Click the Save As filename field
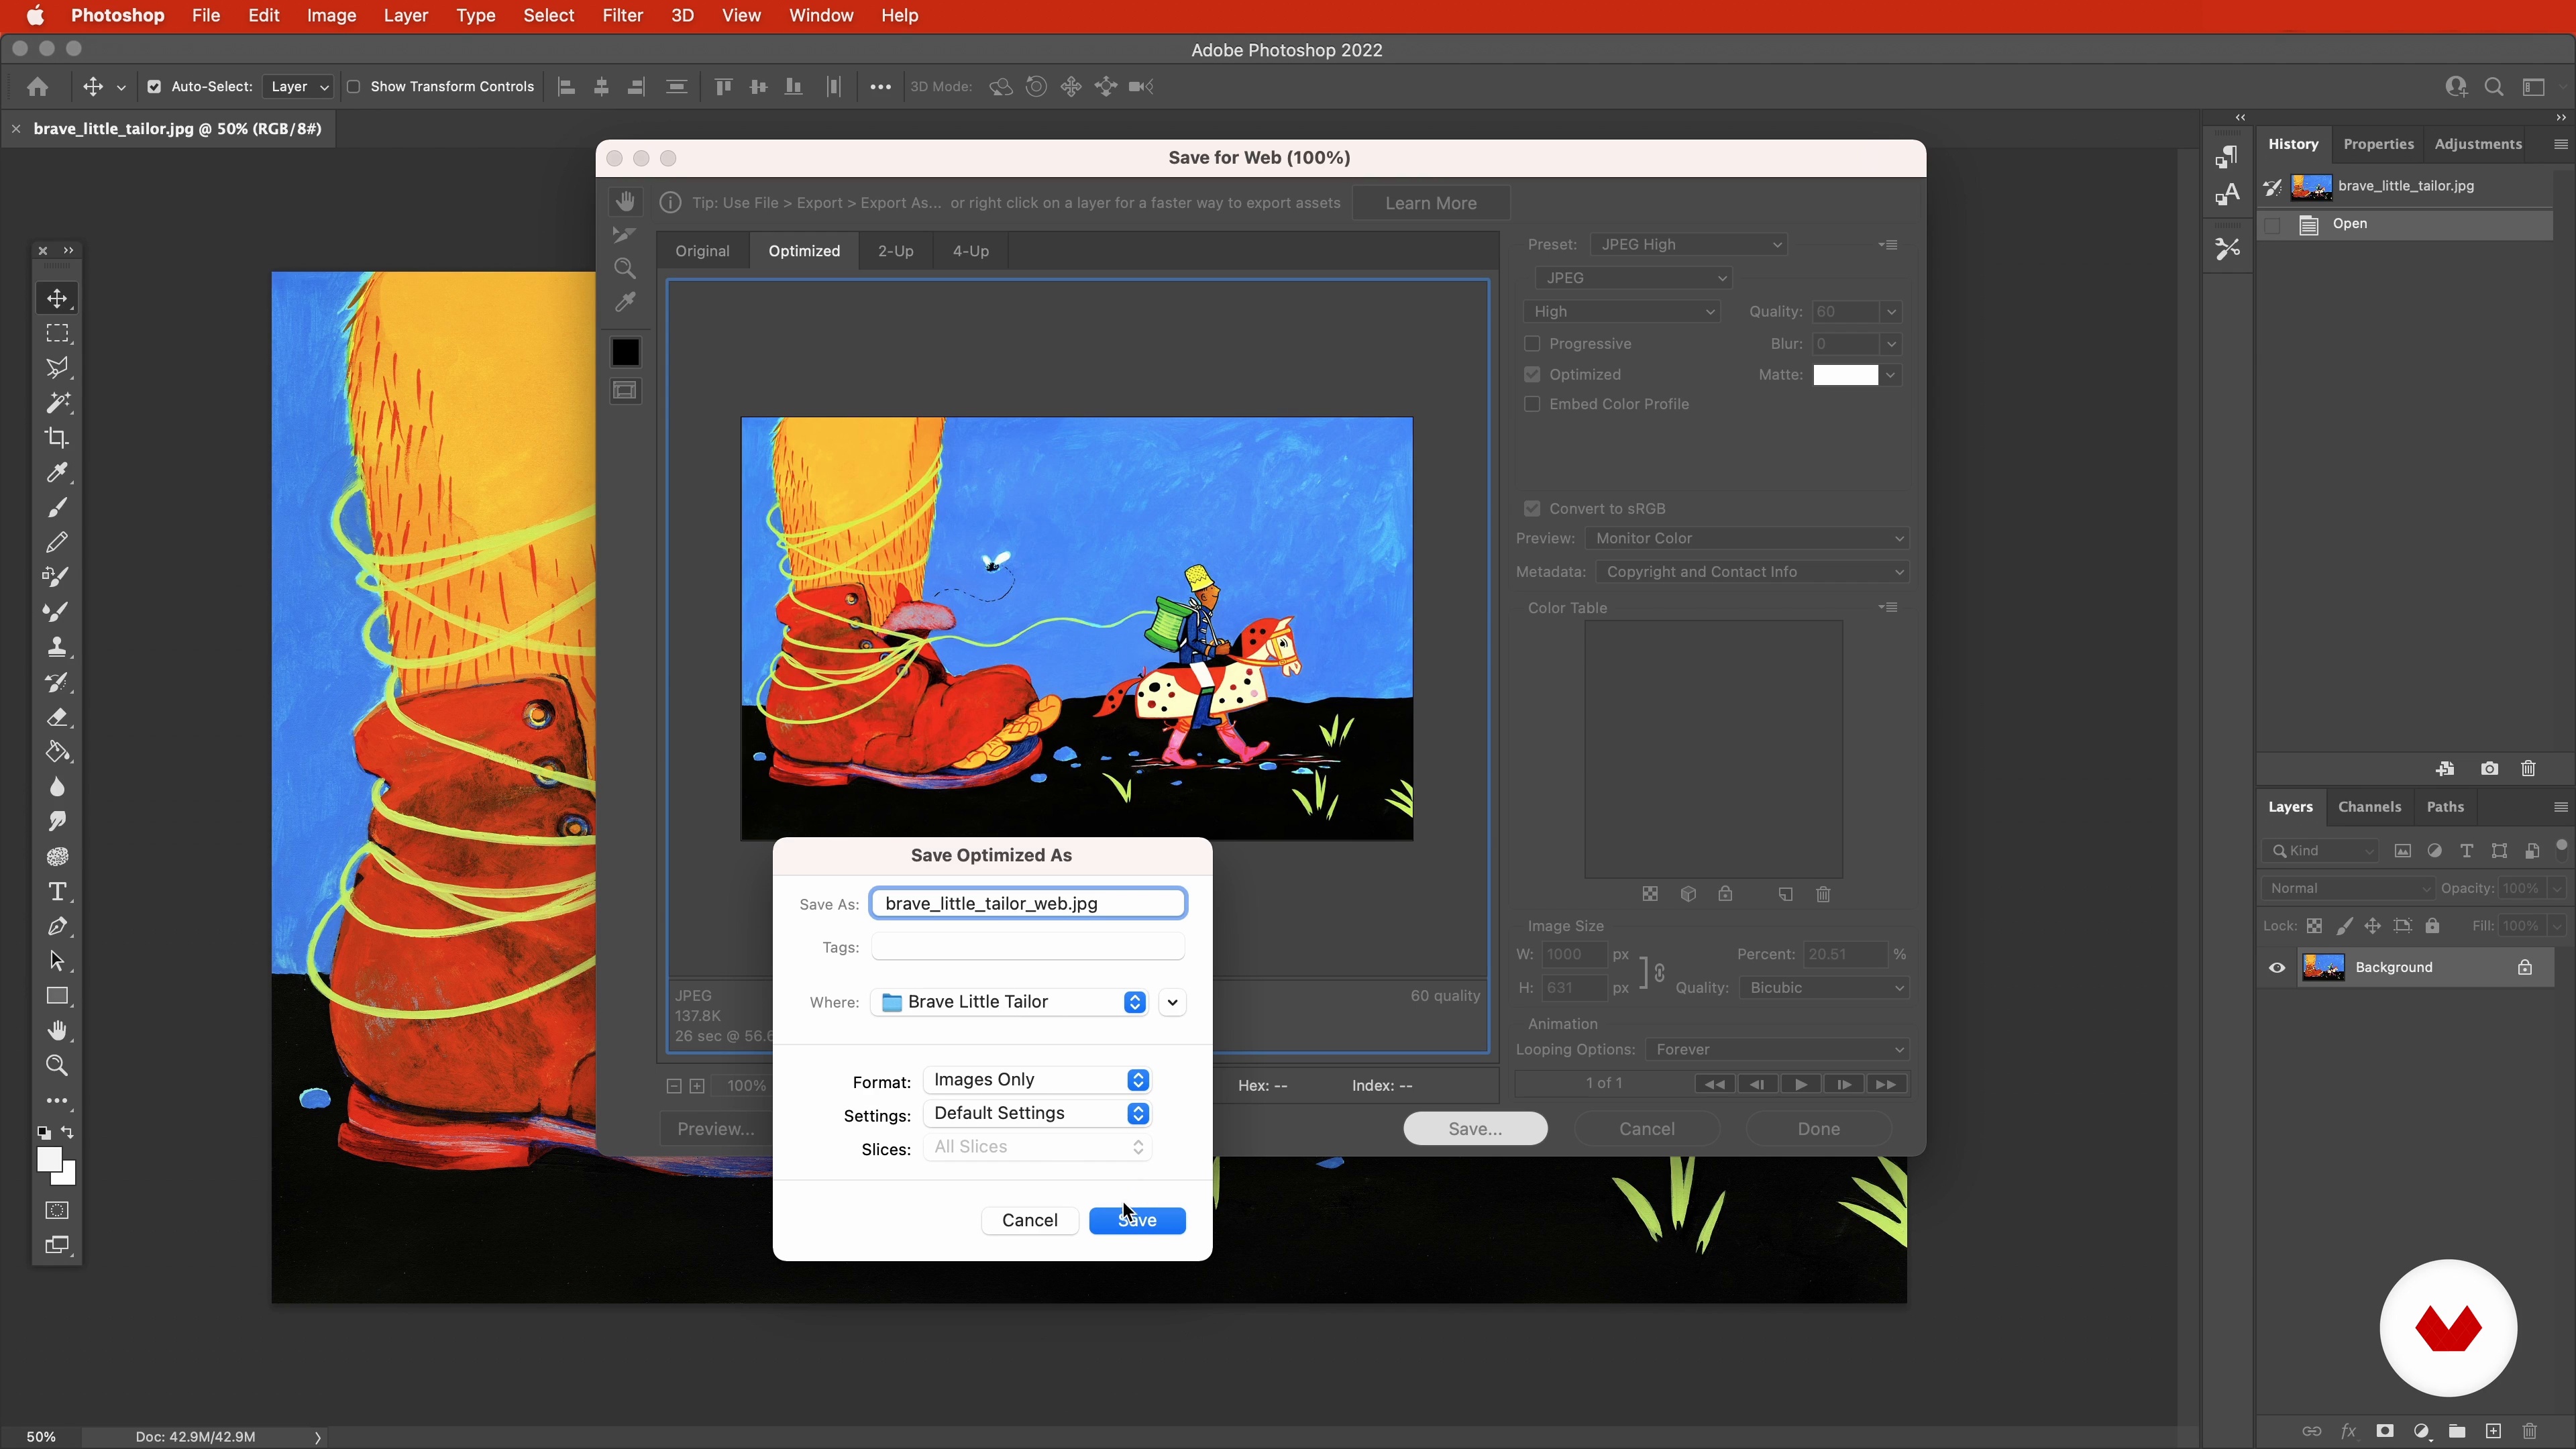Viewport: 2576px width, 1449px height. pos(1028,904)
